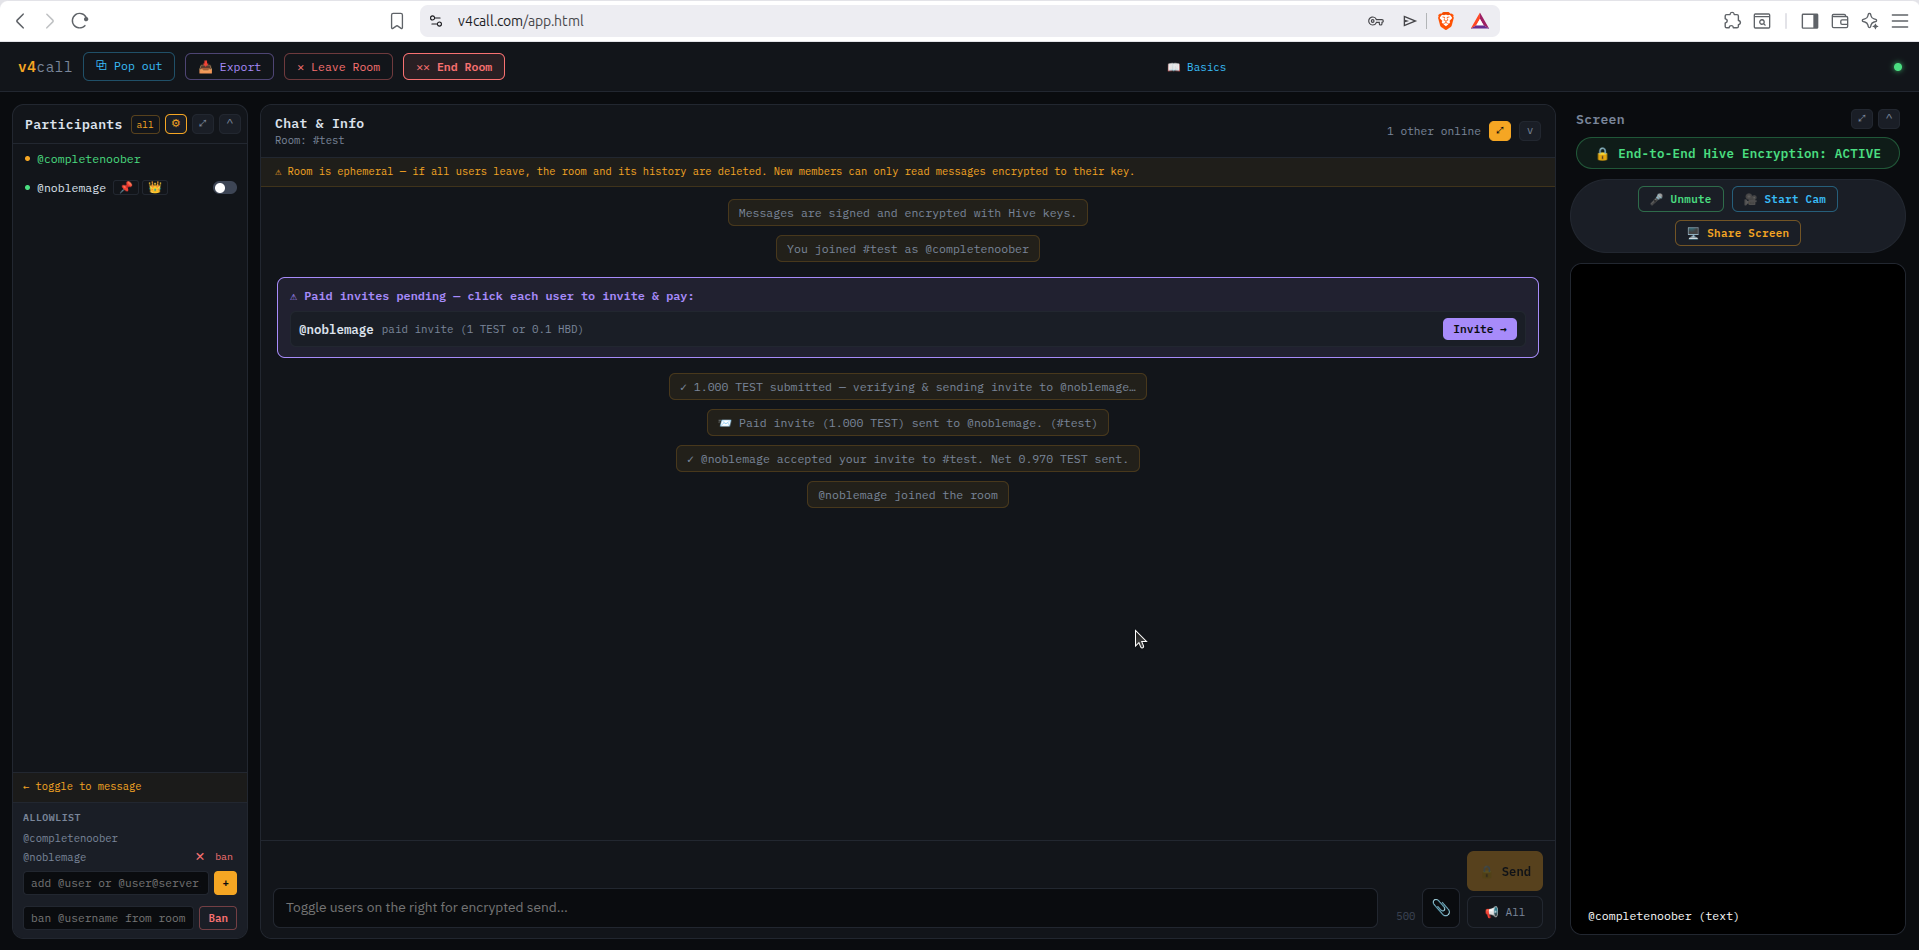Viewport: 1919px width, 950px height.
Task: Open the password key icon in address bar
Action: 1376,21
